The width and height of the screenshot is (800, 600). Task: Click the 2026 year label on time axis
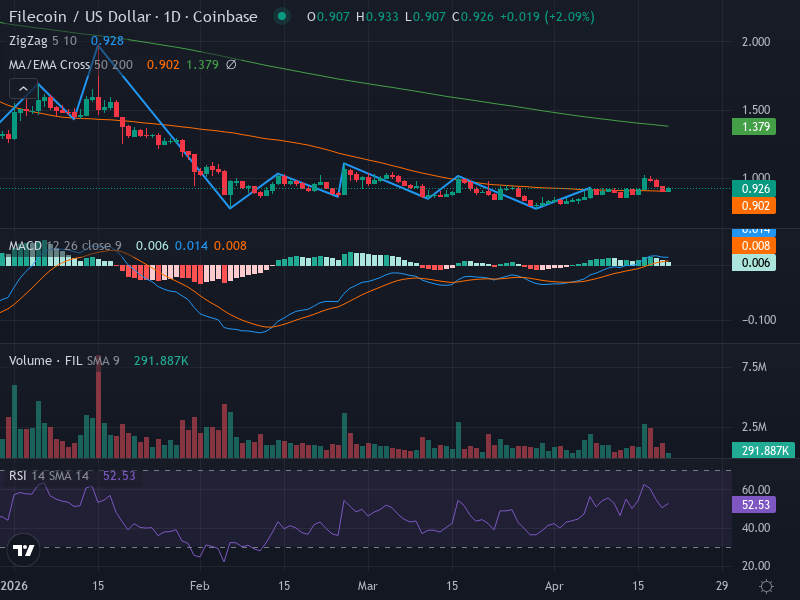[14, 586]
